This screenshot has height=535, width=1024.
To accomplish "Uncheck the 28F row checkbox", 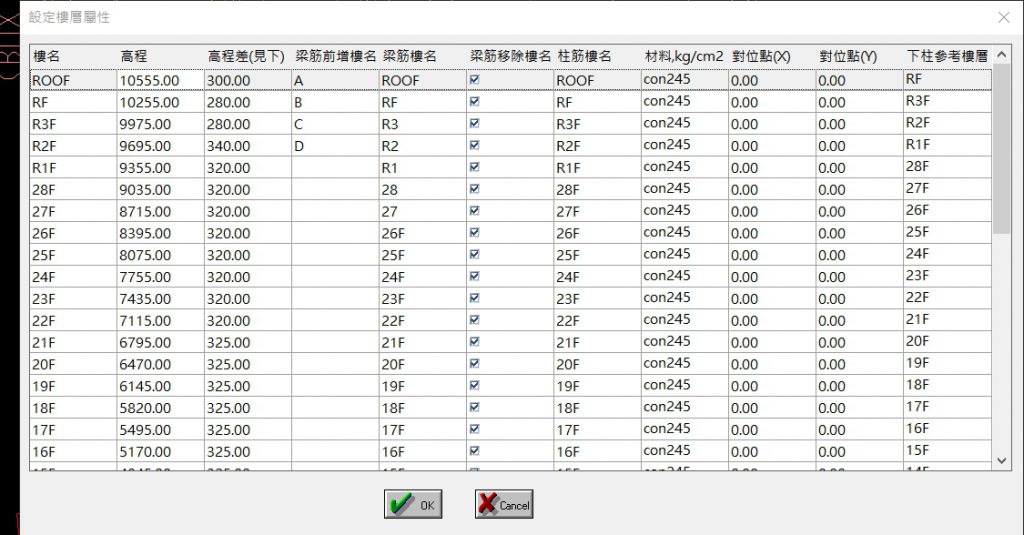I will [475, 189].
